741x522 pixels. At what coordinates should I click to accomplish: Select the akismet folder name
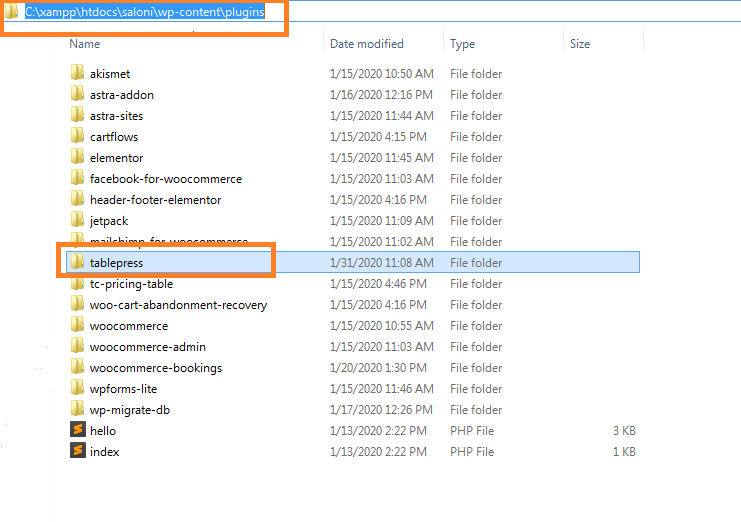(x=110, y=74)
